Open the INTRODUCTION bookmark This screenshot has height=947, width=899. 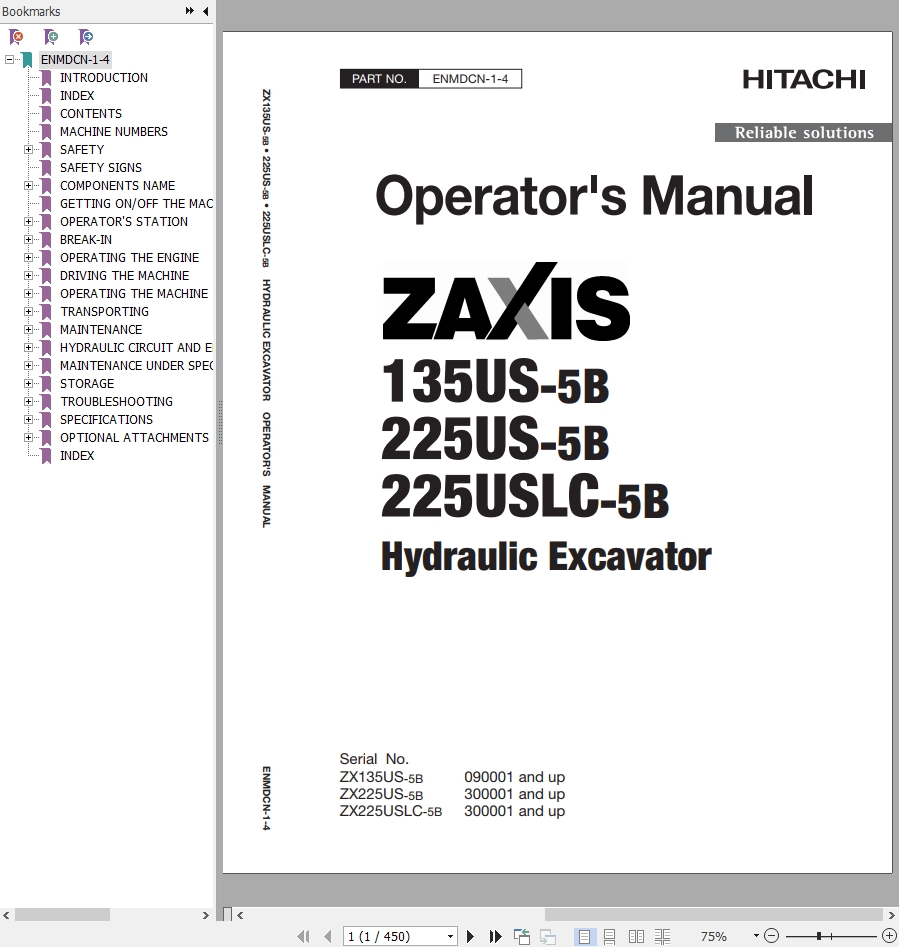pos(104,77)
